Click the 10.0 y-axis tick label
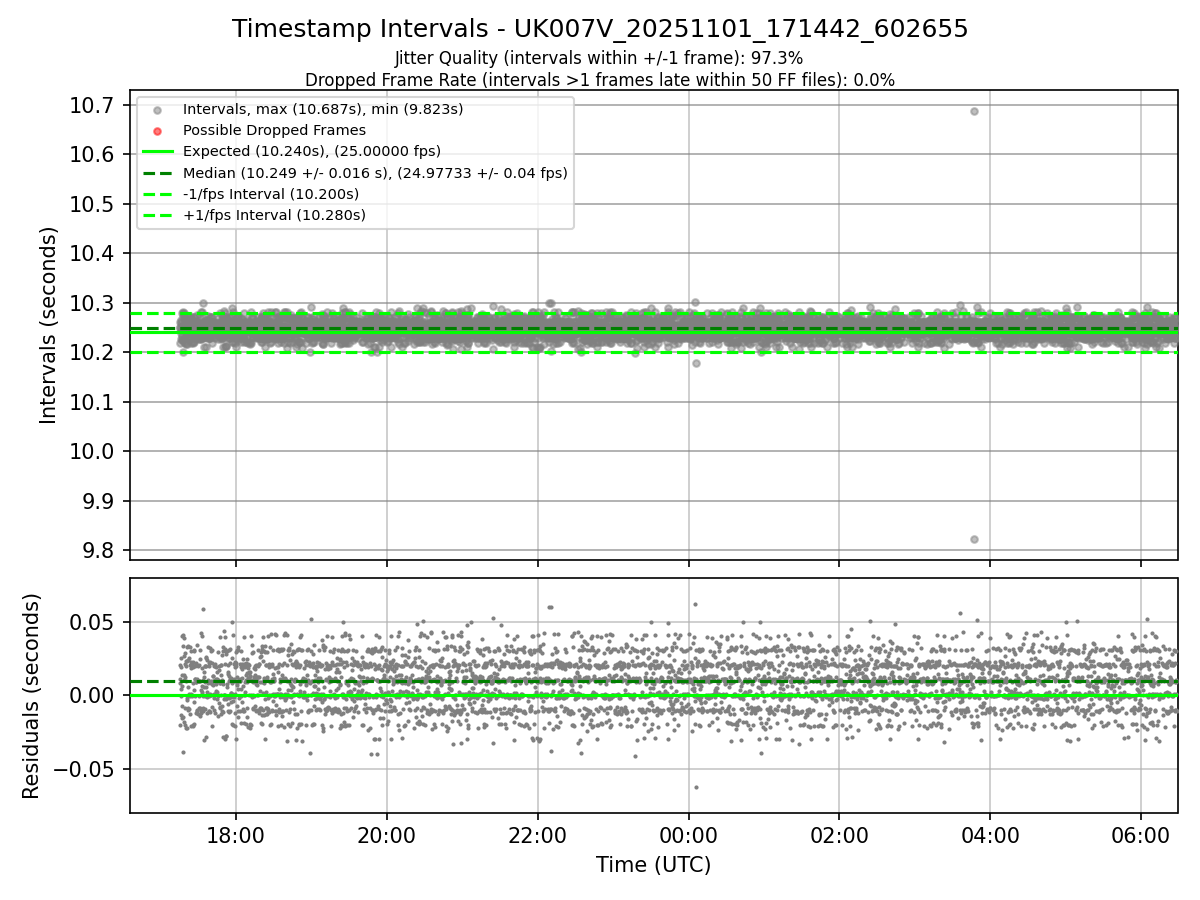 pyautogui.click(x=92, y=451)
